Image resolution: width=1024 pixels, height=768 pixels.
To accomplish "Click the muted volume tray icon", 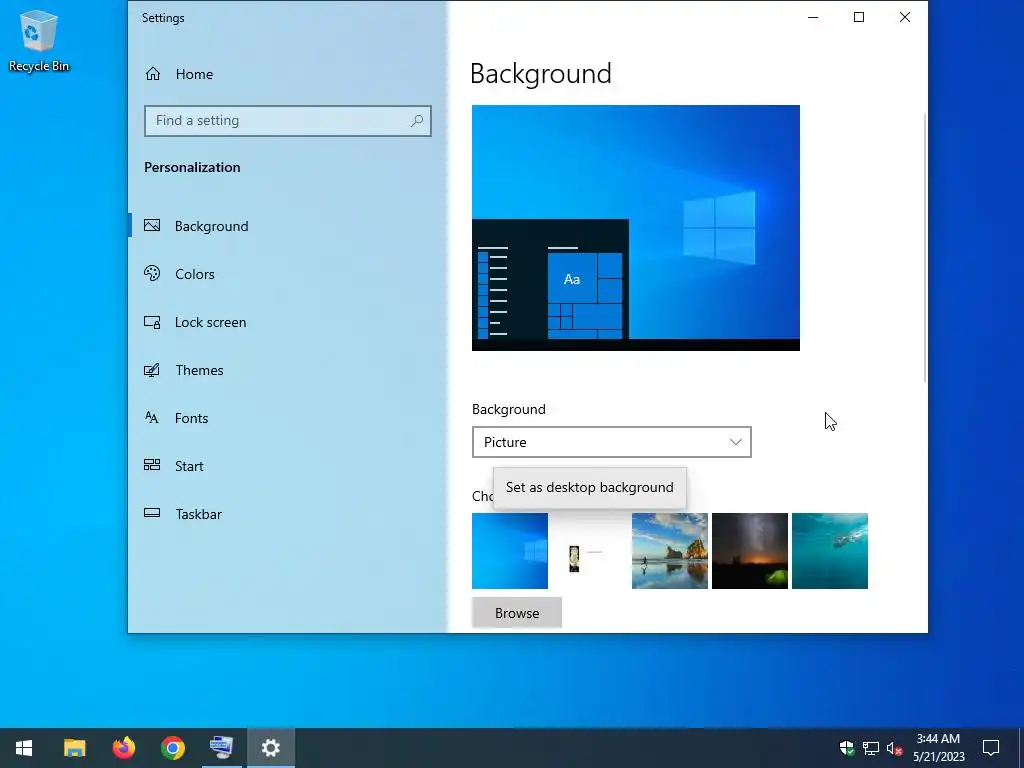I will [x=894, y=748].
